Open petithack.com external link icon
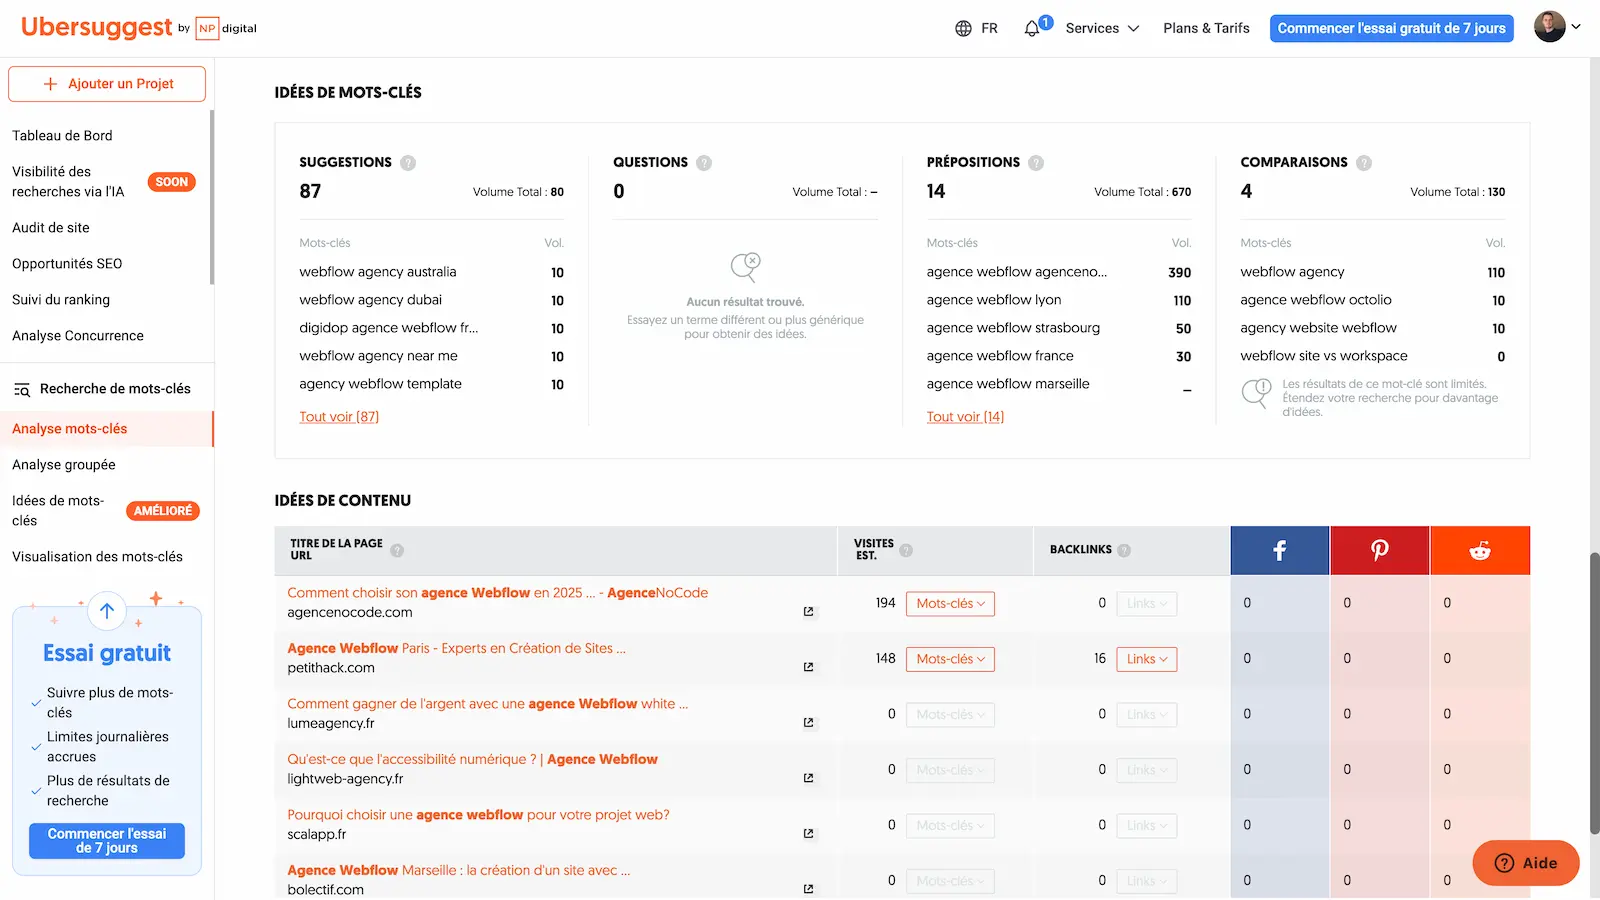Viewport: 1600px width, 900px height. point(808,667)
